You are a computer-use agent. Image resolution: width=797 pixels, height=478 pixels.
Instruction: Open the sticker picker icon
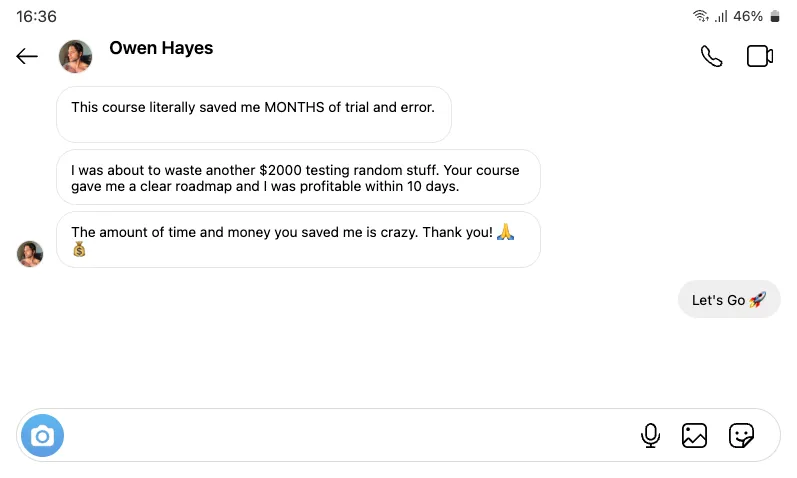741,436
